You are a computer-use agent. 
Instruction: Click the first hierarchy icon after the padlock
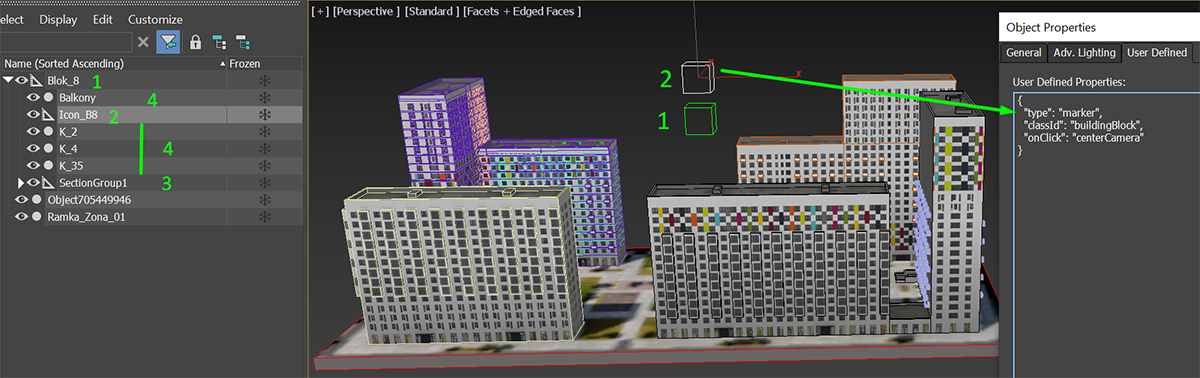click(x=219, y=42)
